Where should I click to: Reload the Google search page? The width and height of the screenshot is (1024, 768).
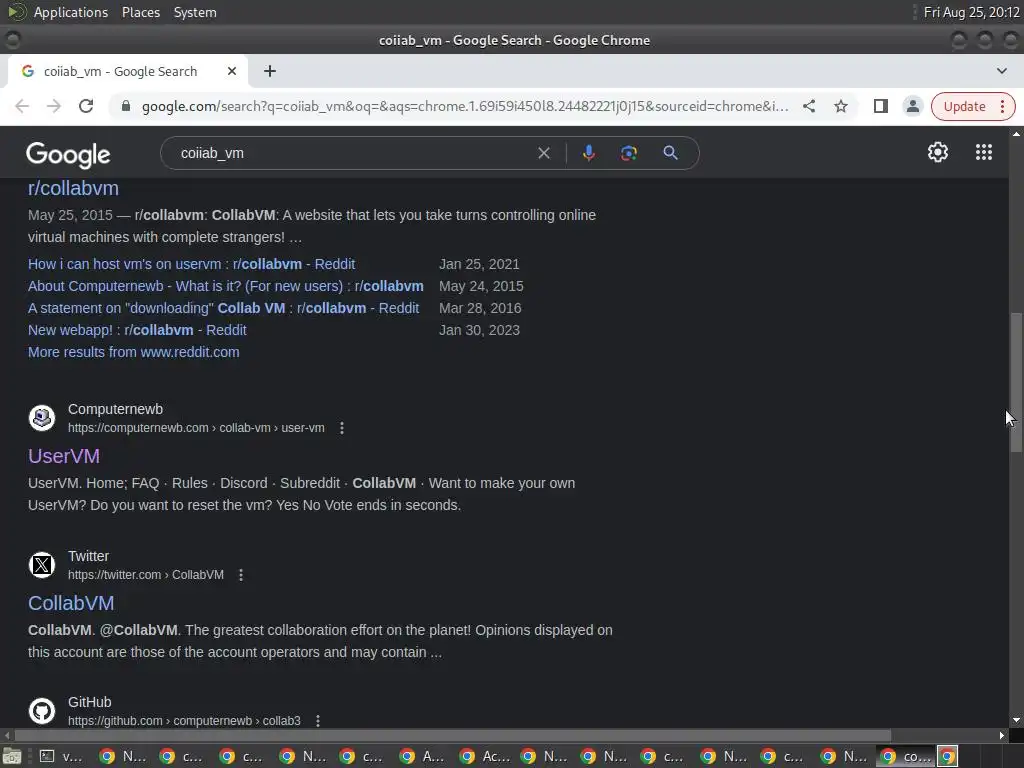coord(86,106)
